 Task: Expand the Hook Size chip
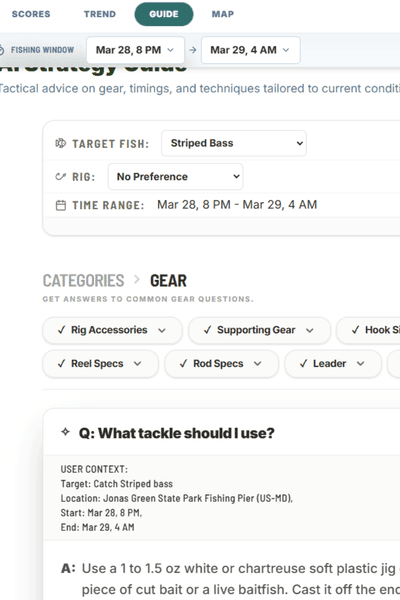(x=368, y=330)
